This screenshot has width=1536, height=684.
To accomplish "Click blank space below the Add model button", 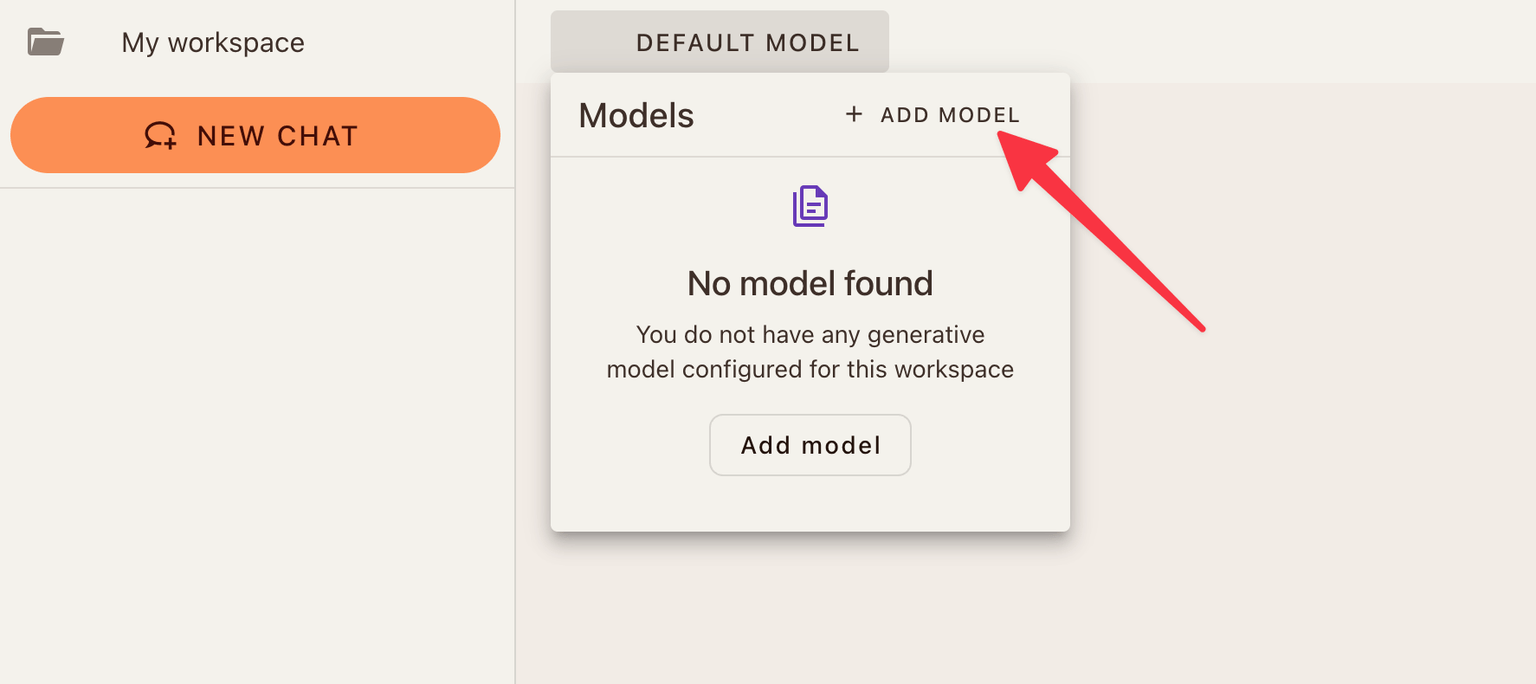I will [810, 503].
